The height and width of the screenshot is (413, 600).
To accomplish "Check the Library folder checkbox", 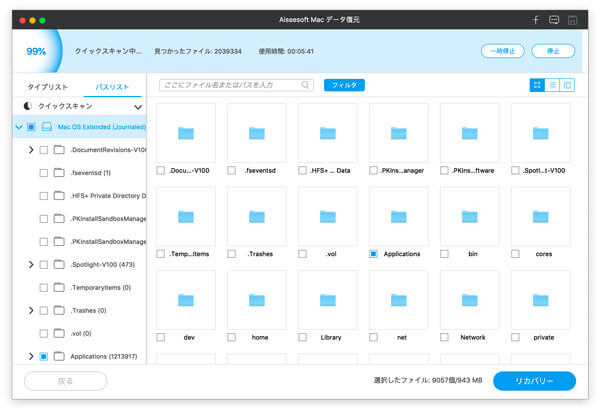I will (303, 337).
